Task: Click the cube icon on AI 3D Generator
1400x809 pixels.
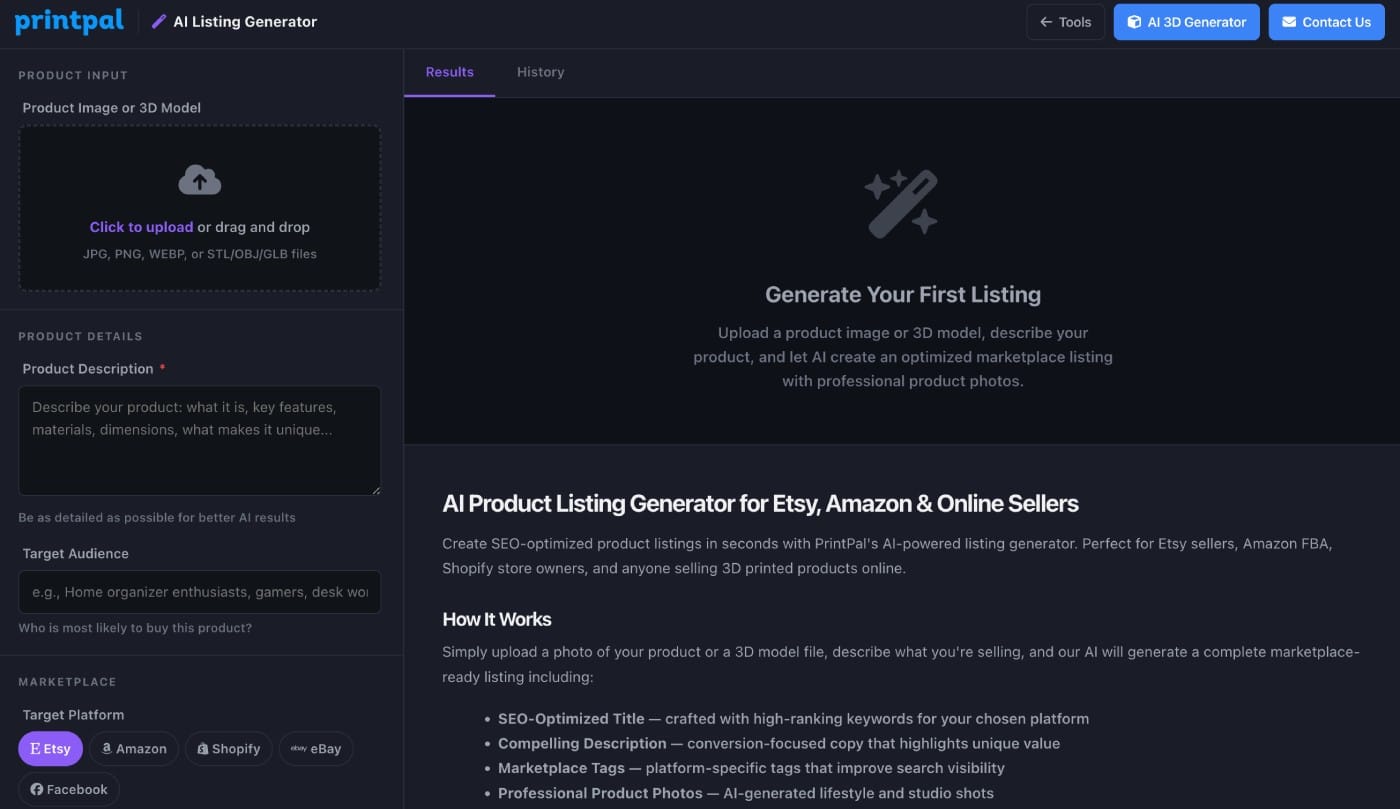Action: [1134, 22]
